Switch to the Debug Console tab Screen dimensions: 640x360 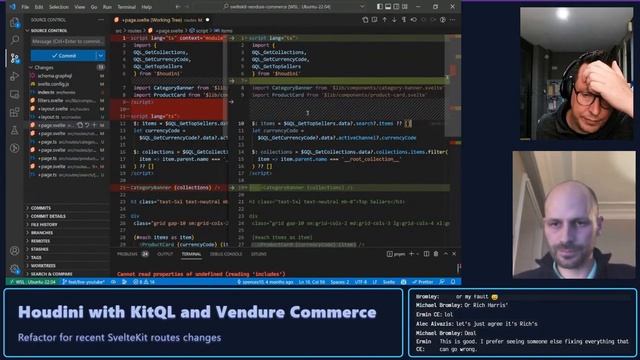click(226, 254)
